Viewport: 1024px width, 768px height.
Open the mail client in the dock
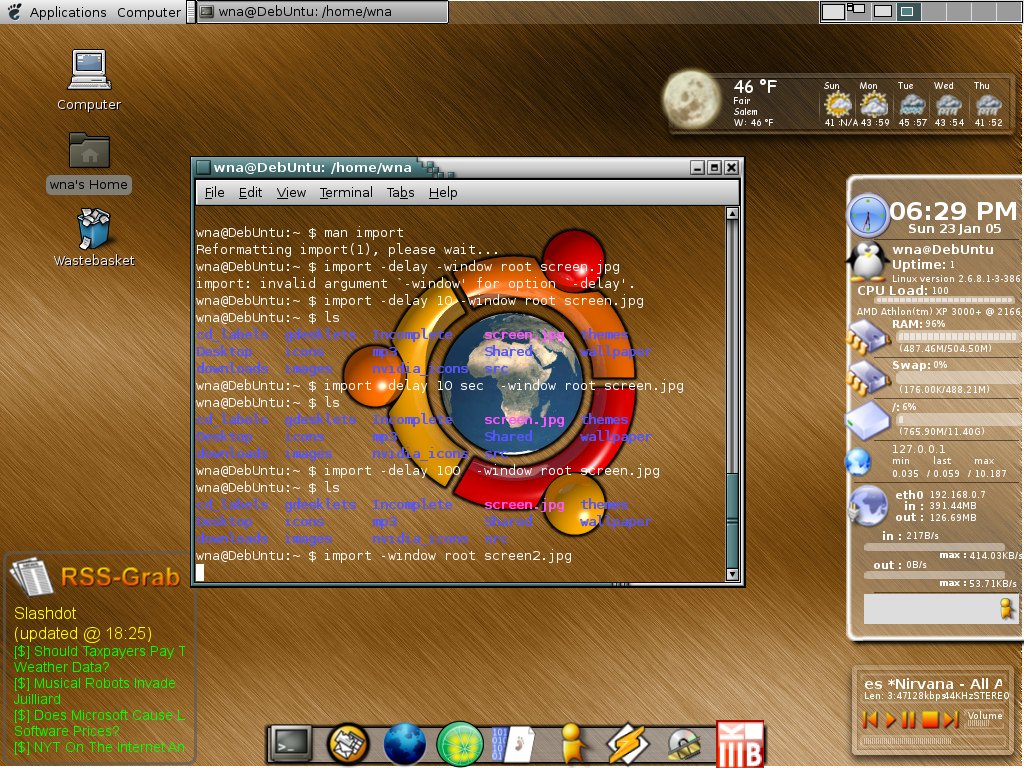(347, 744)
